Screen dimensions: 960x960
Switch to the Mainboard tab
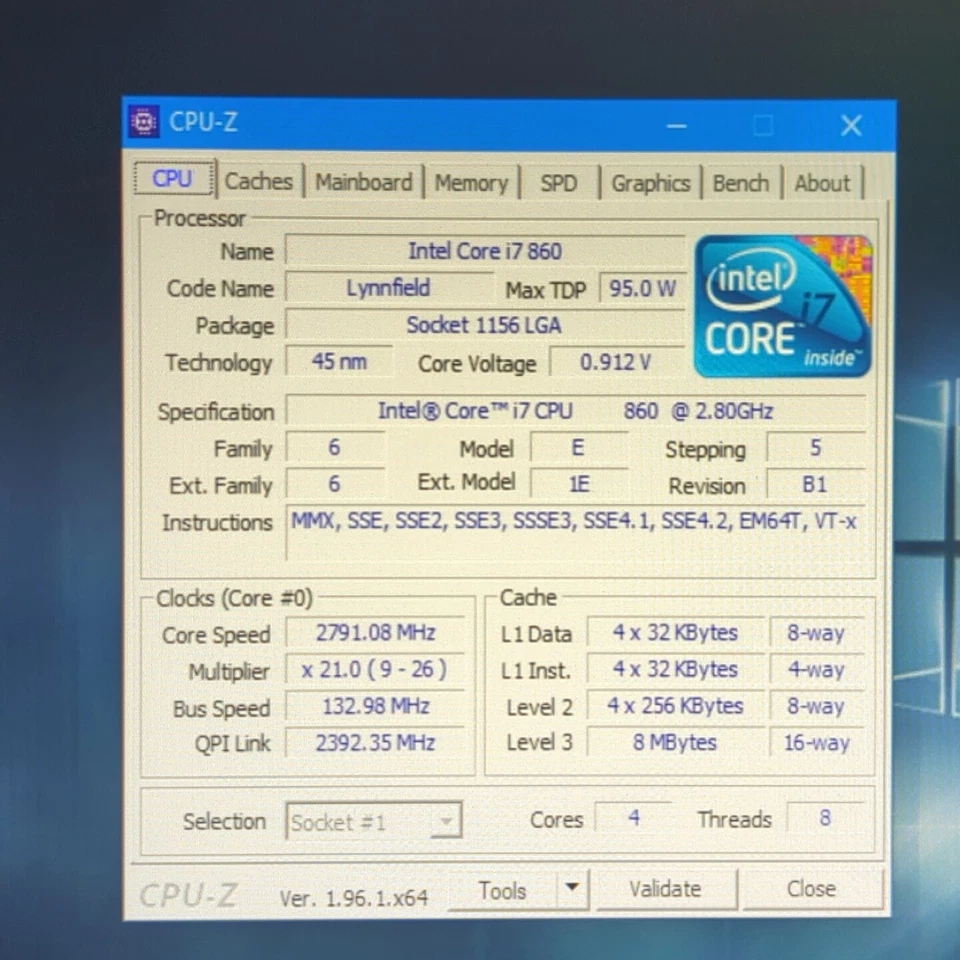364,182
